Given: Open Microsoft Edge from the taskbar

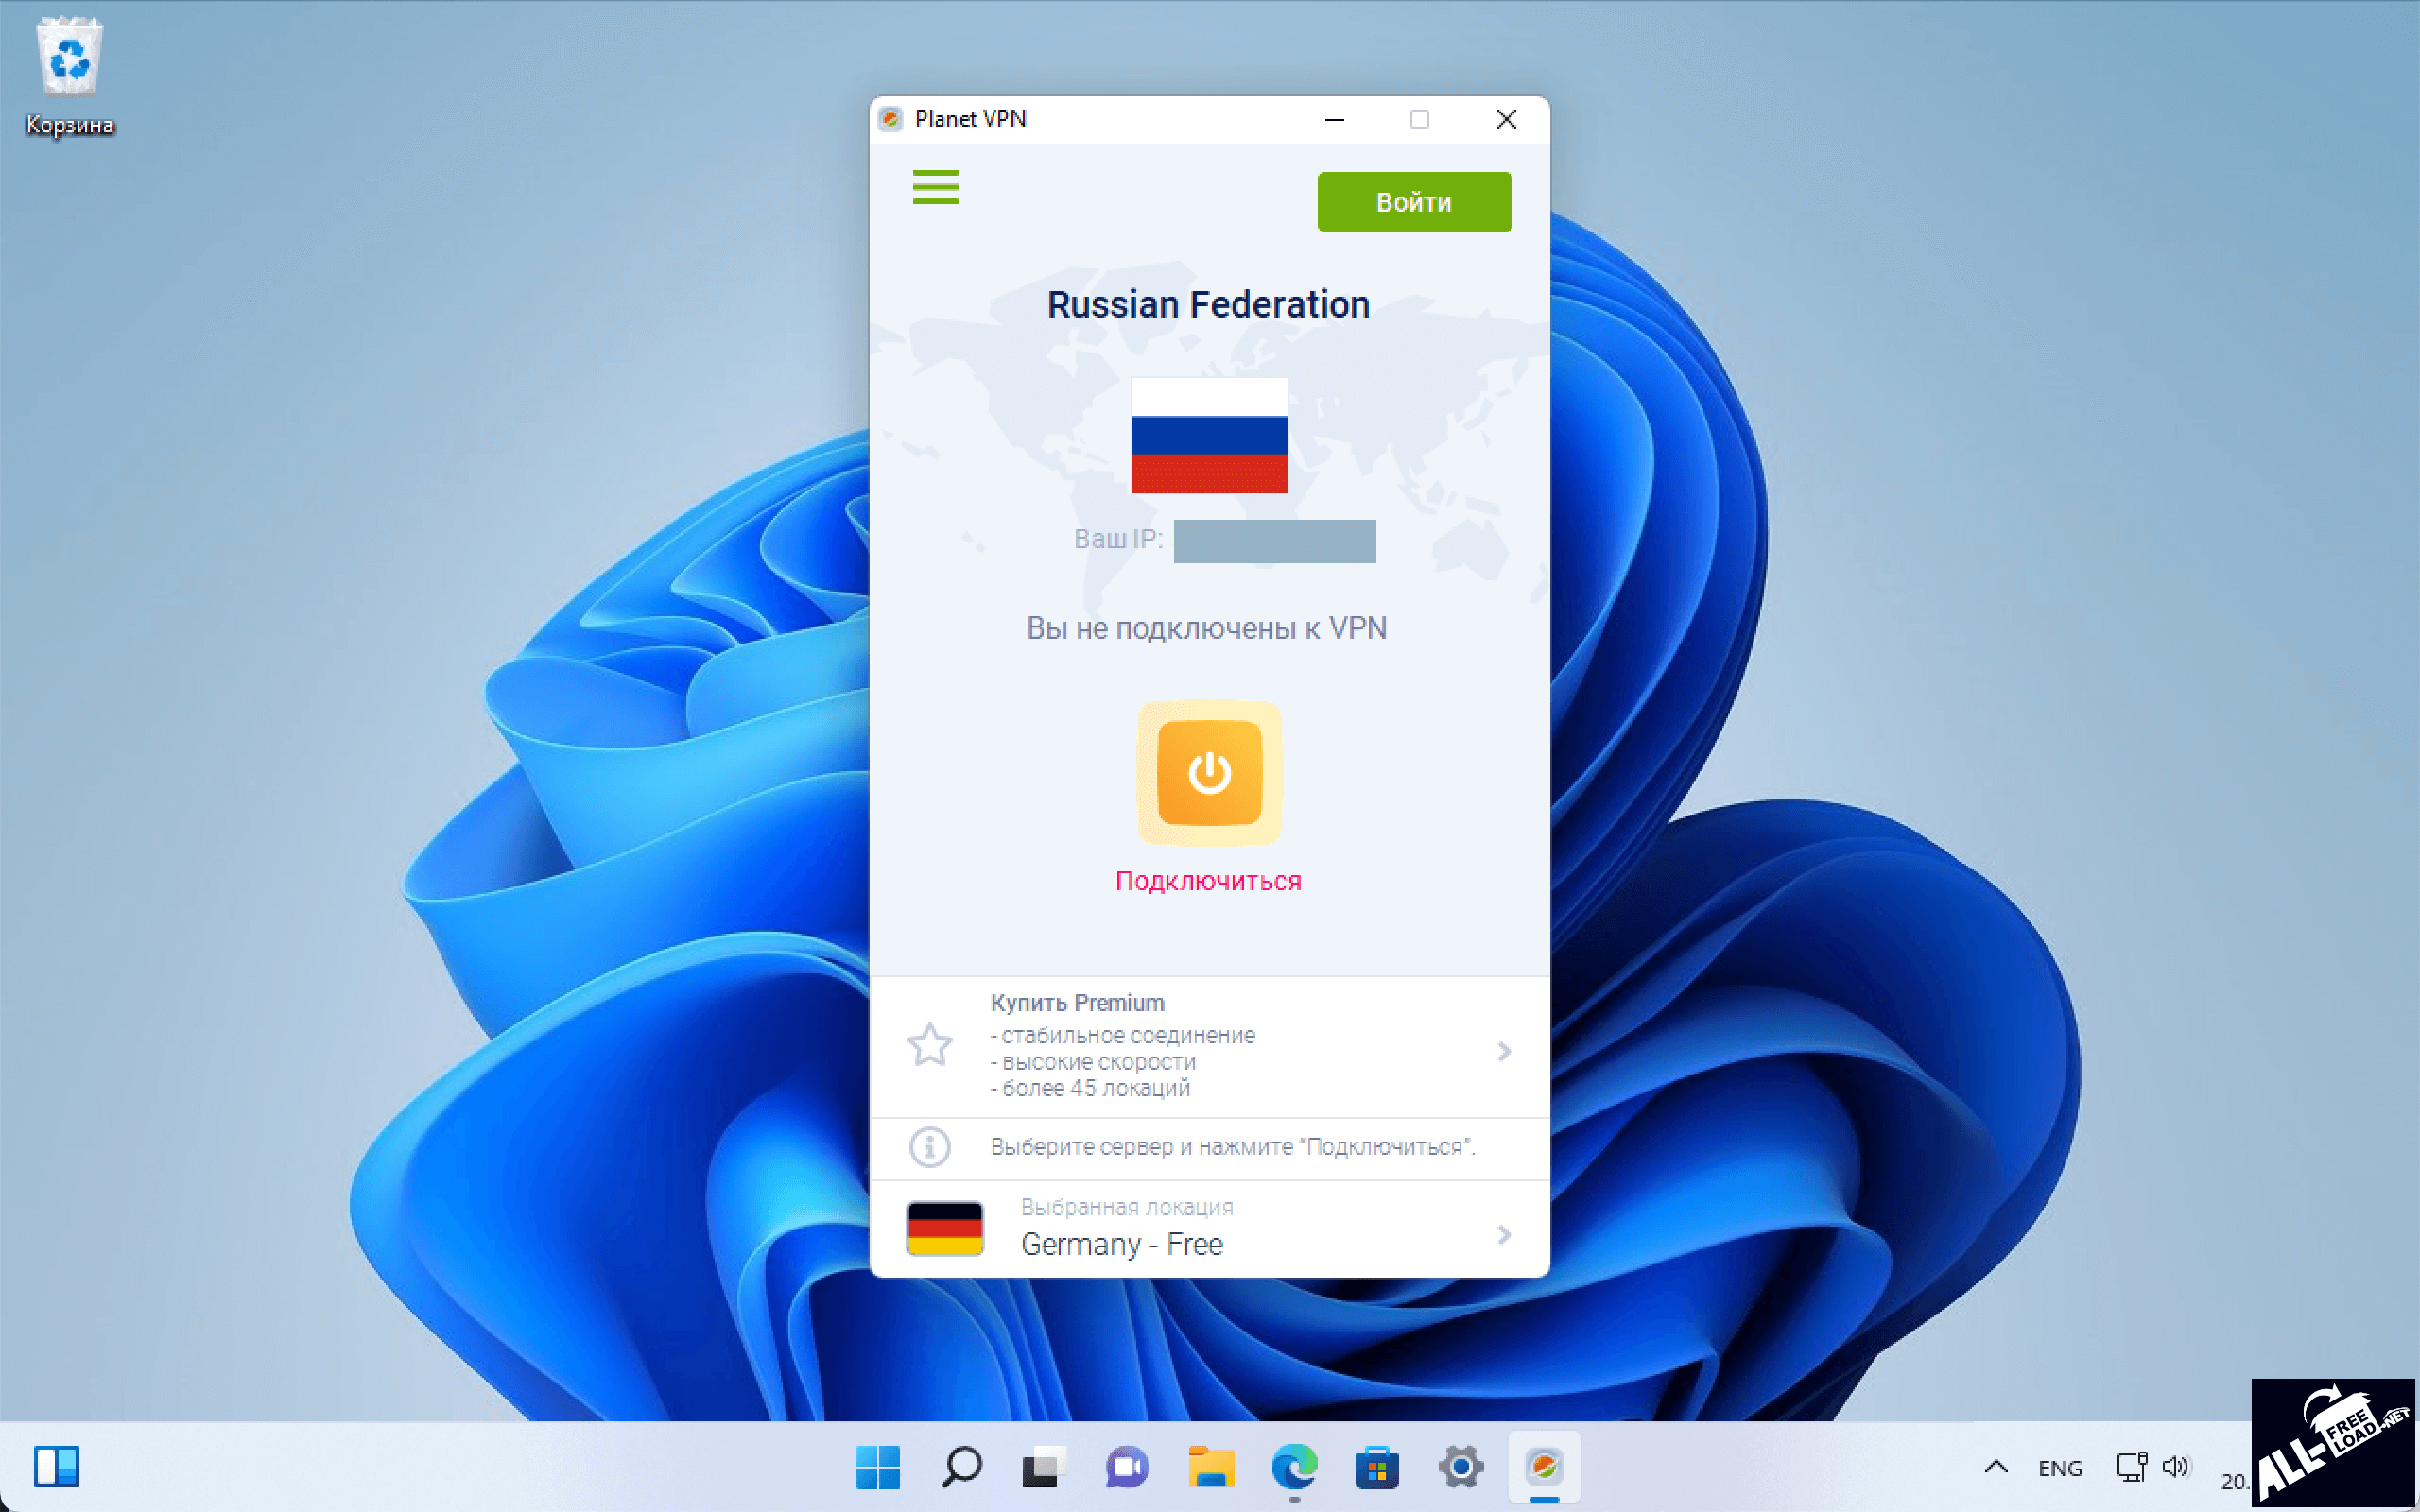Looking at the screenshot, I should pyautogui.click(x=1294, y=1467).
